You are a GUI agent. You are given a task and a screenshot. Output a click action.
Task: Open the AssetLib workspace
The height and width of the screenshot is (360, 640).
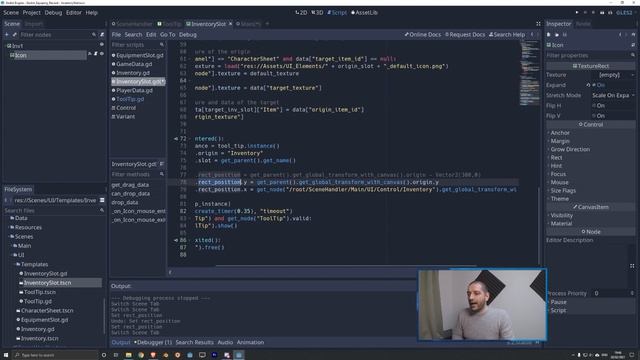(x=364, y=13)
